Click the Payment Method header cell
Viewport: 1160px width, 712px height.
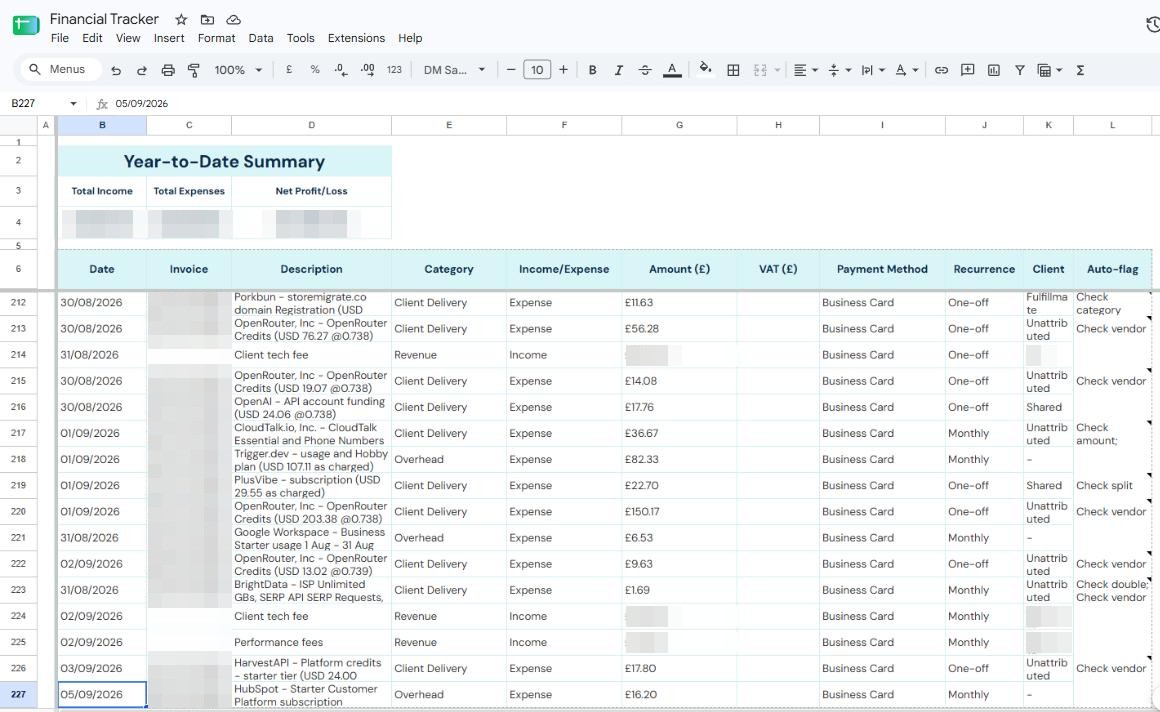882,269
